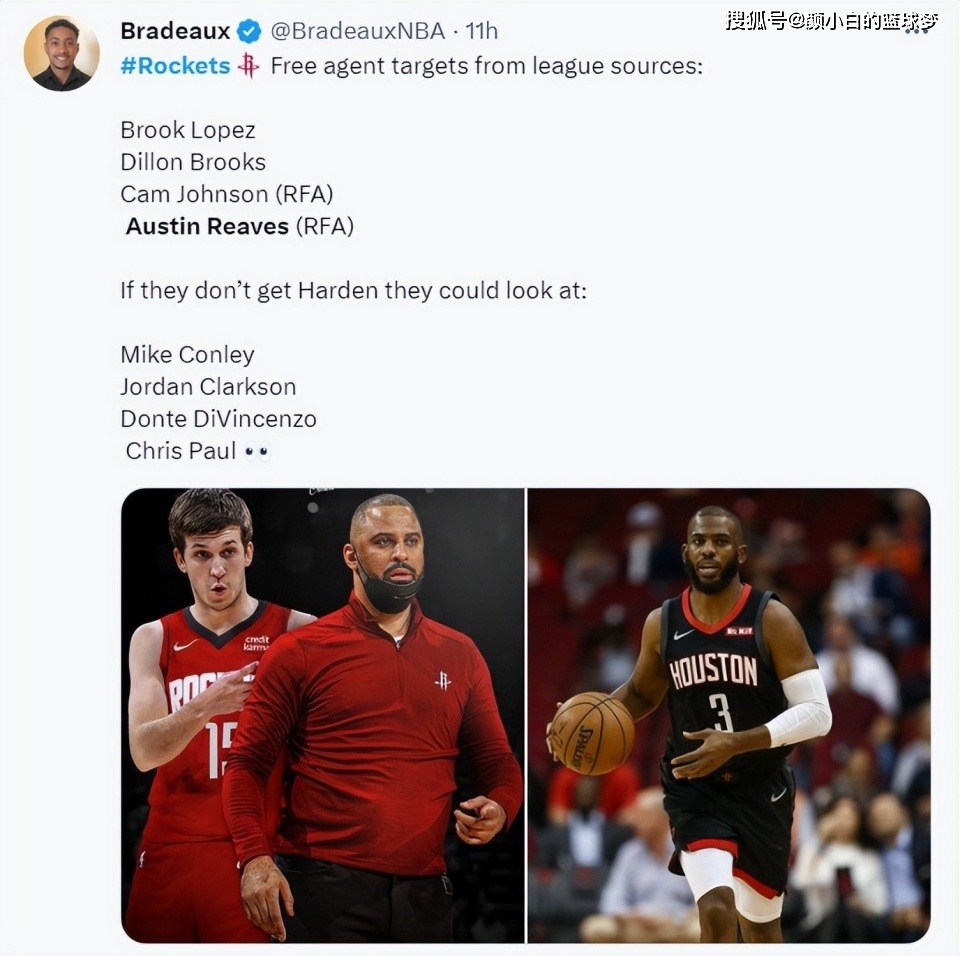Click the Austin Reaves bold text

207,226
